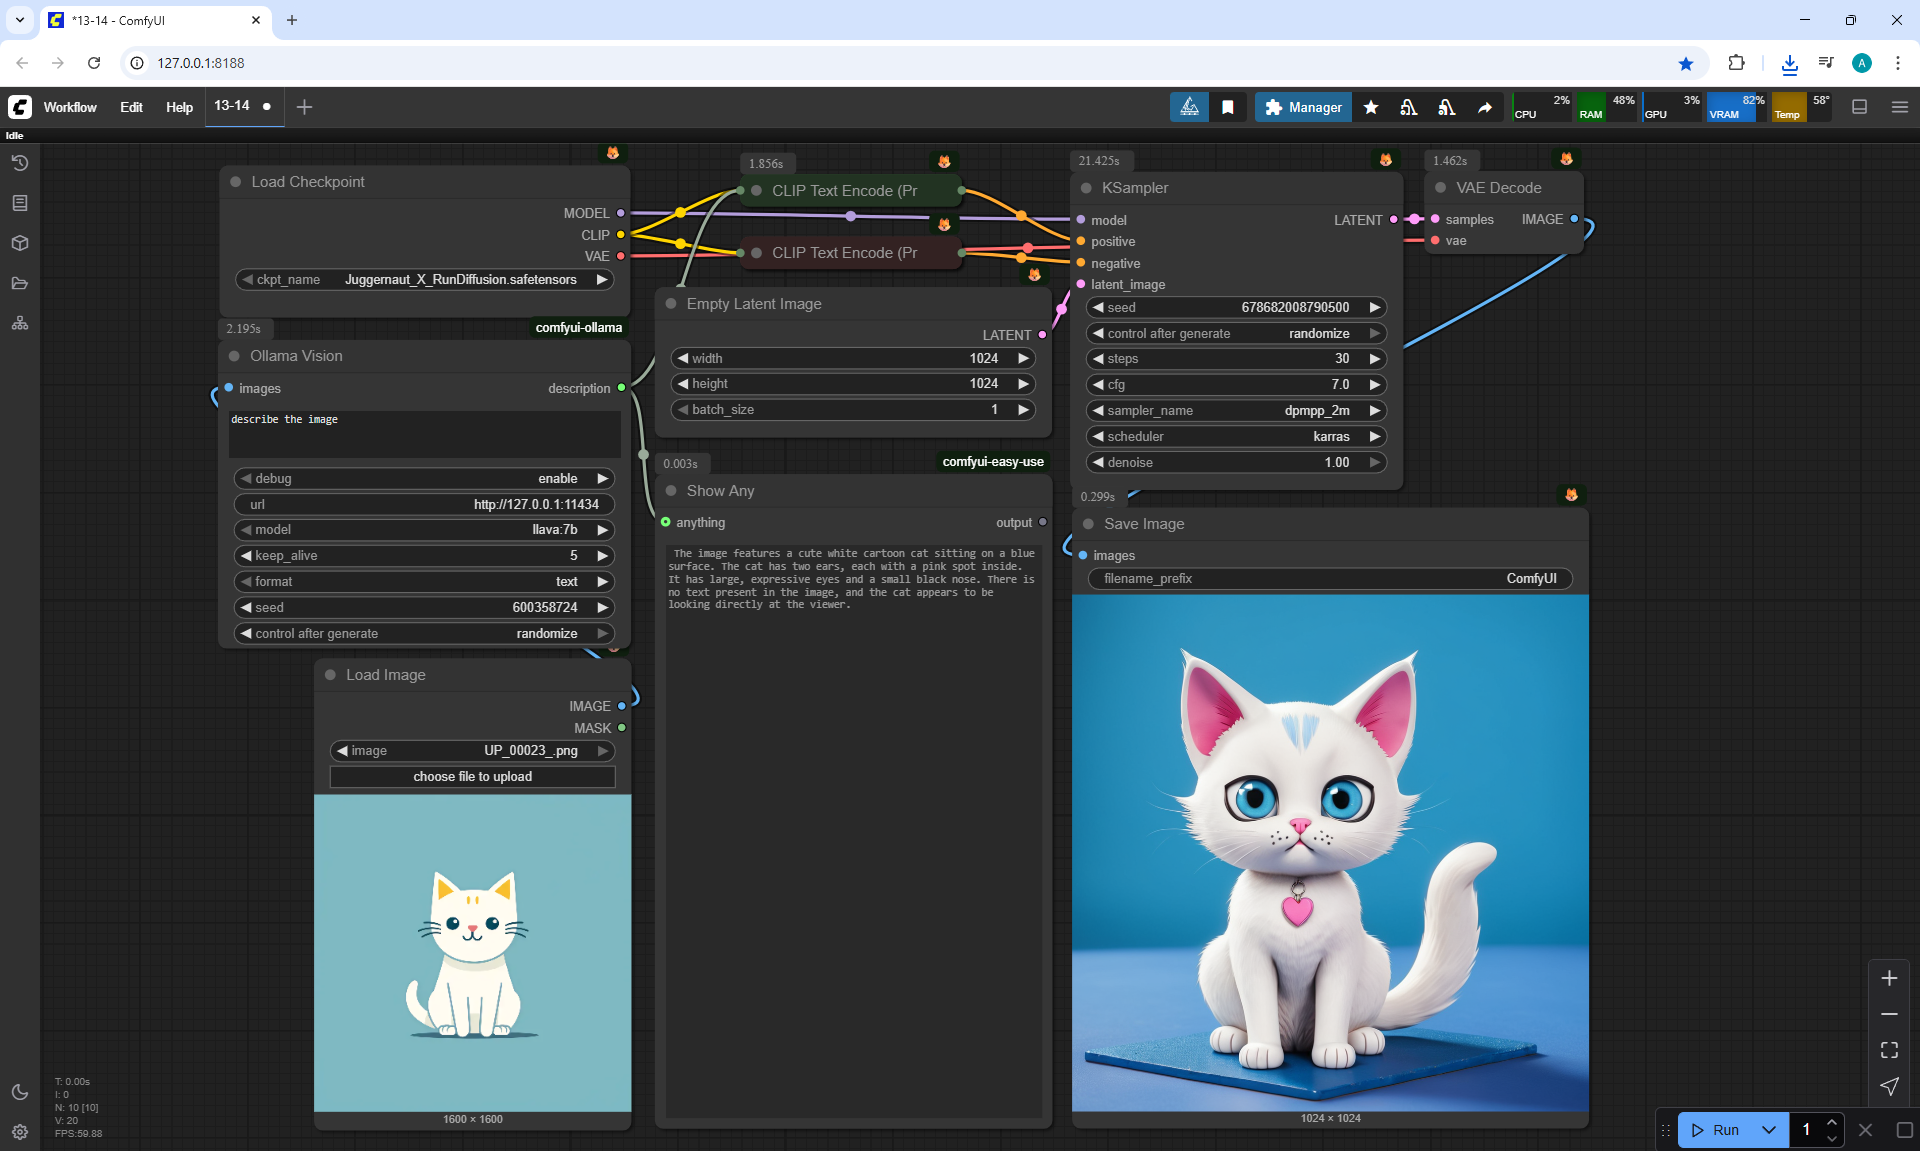Click choose file to upload button

point(472,777)
